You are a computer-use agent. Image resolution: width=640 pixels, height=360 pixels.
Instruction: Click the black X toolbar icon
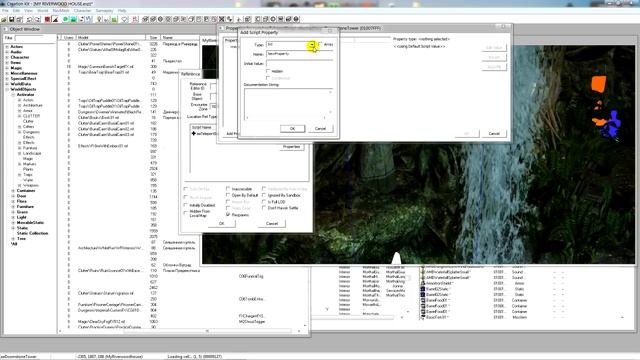click(222, 19)
